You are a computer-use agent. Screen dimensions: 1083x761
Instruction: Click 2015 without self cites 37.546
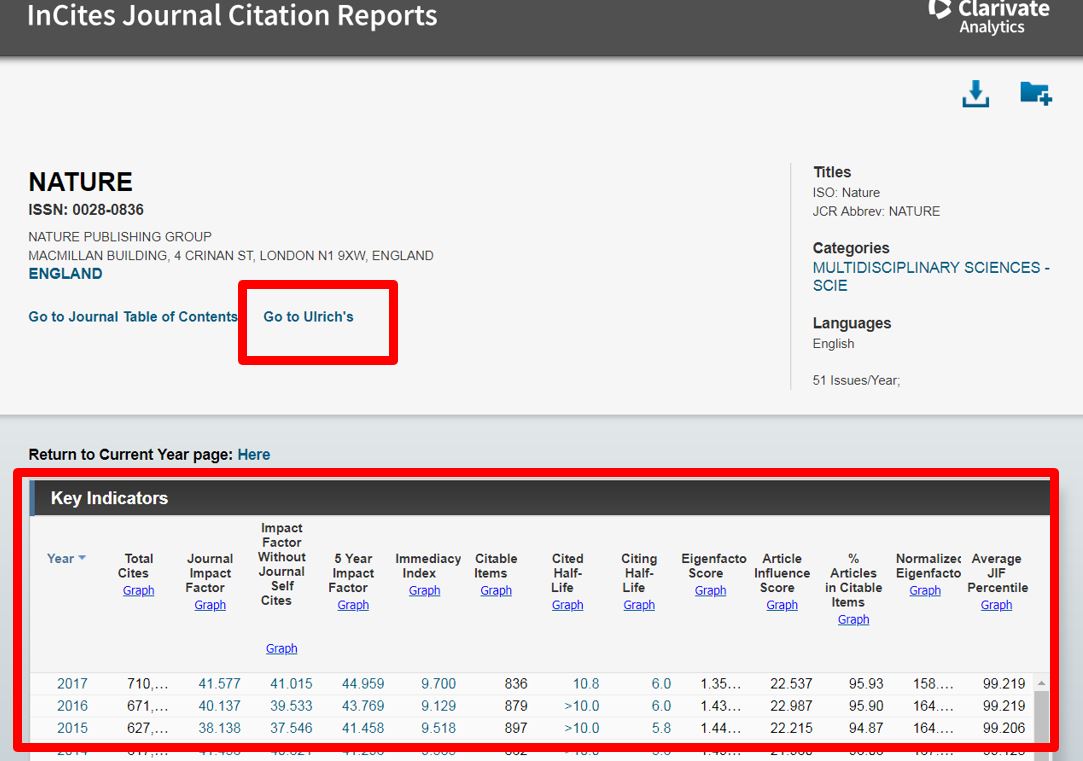click(x=291, y=728)
